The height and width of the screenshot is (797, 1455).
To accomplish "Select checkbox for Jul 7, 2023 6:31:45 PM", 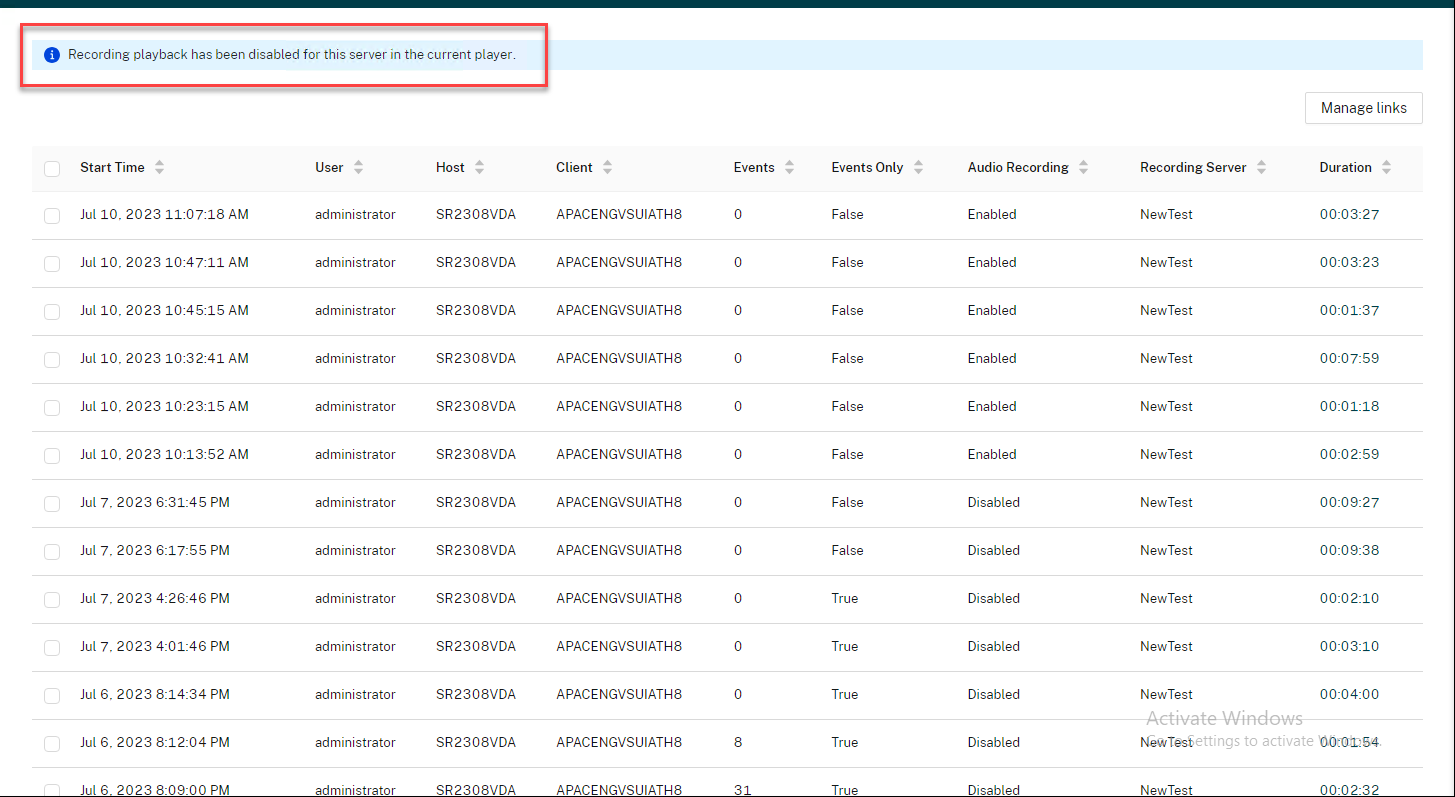I will pyautogui.click(x=52, y=504).
